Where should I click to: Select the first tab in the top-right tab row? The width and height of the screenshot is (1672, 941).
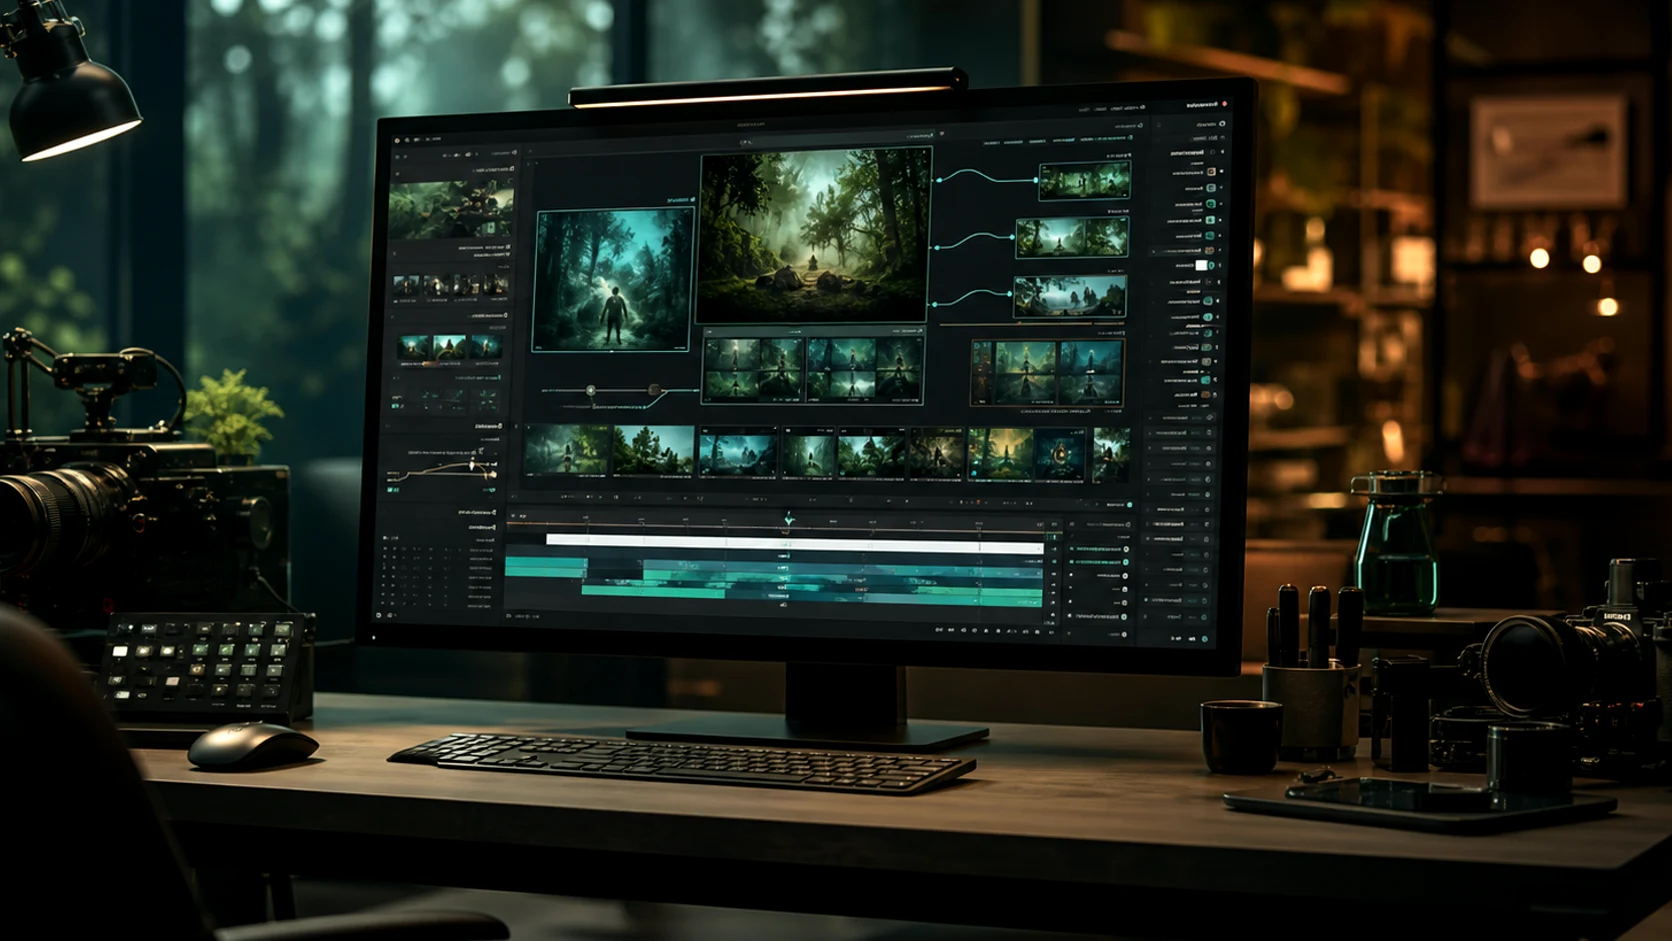point(993,143)
